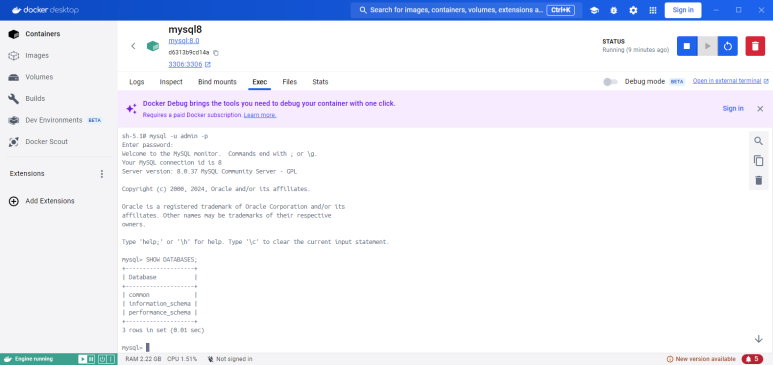
Task: Go to Builds in the sidebar
Action: coord(59,99)
